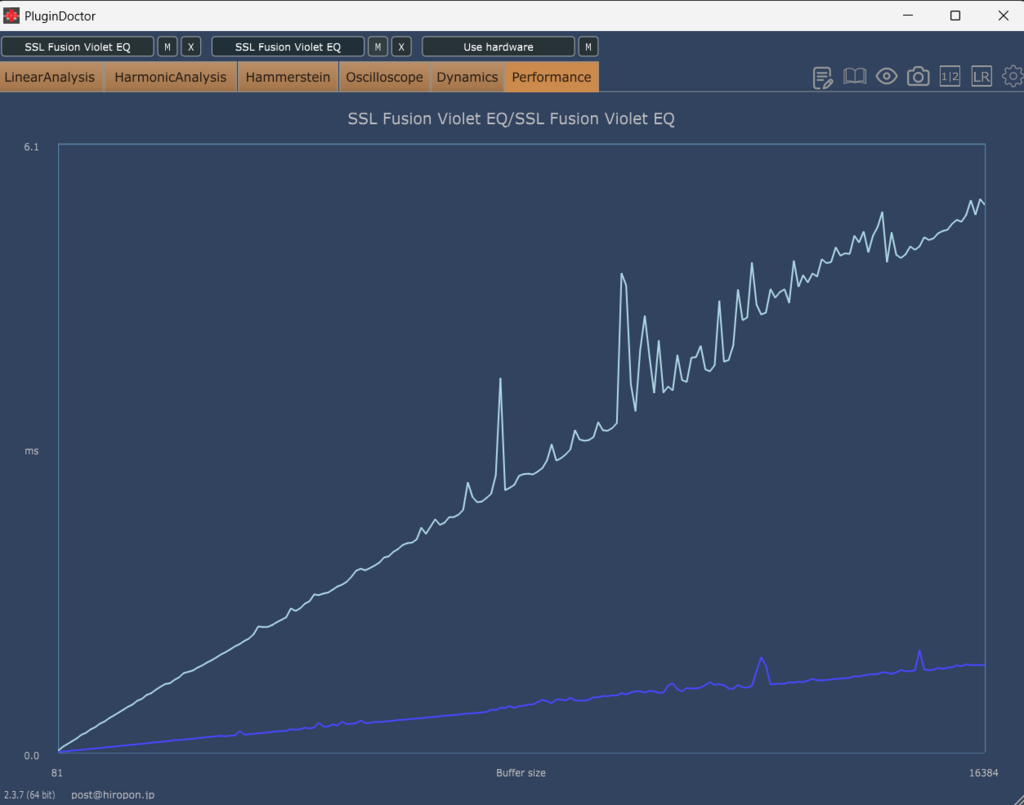Open the notes editor icon in the toolbar
Screen dimensions: 1024x805
822,77
